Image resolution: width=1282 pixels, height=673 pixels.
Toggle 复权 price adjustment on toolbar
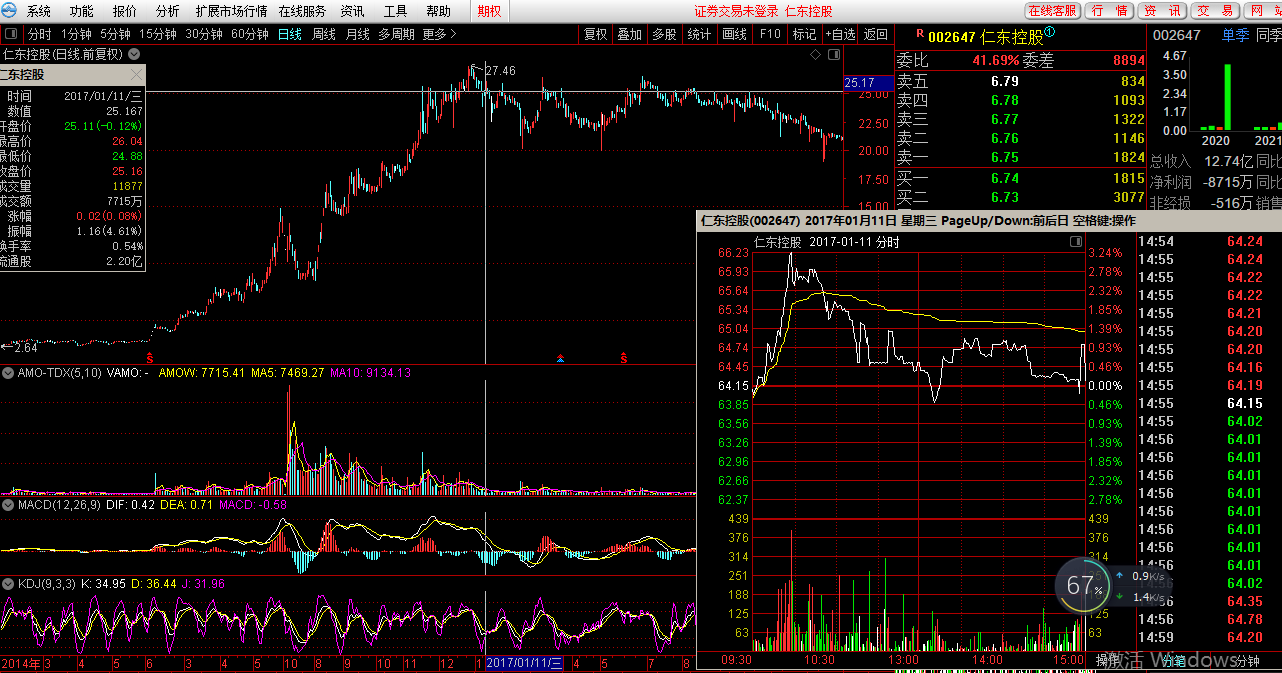pos(595,34)
